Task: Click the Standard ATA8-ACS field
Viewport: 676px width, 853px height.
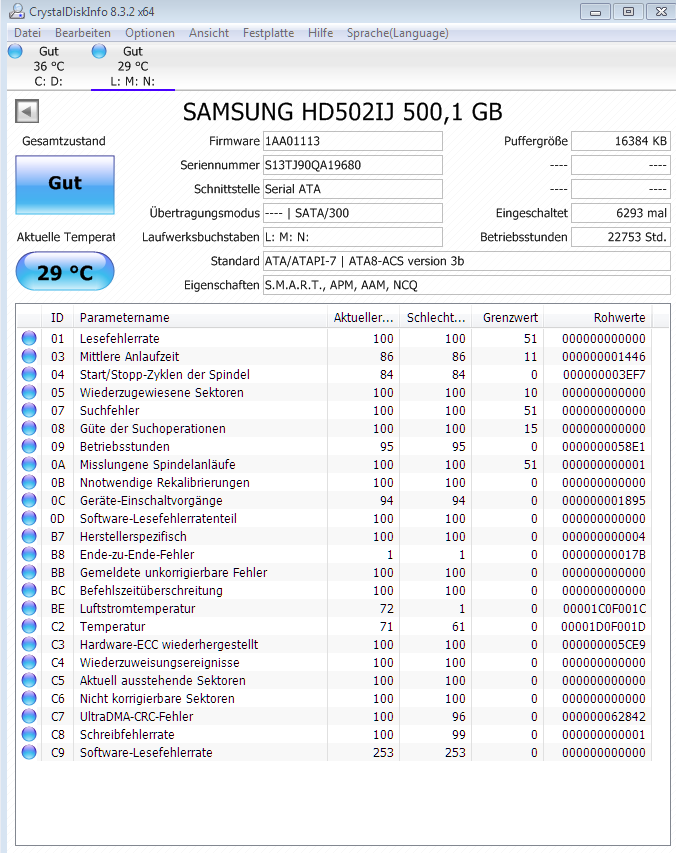Action: pos(467,261)
